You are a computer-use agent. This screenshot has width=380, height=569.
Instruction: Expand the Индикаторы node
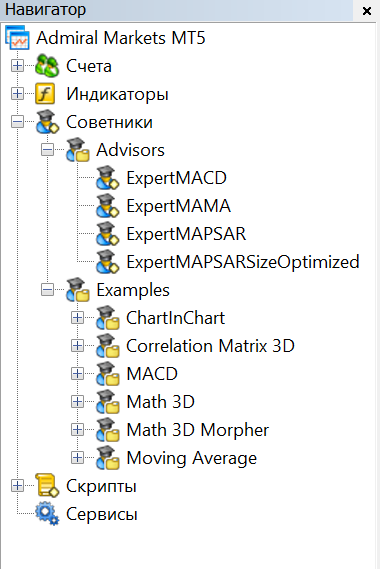[x=17, y=94]
